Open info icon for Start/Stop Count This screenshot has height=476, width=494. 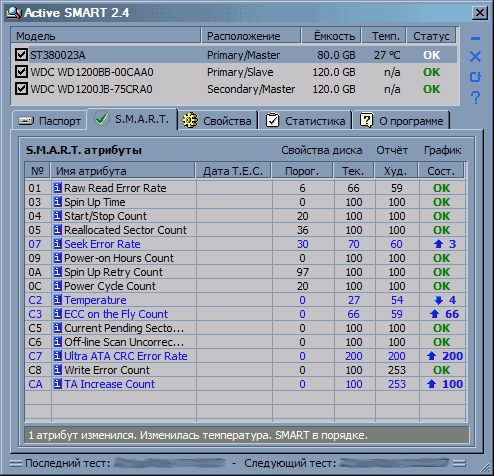[x=57, y=216]
